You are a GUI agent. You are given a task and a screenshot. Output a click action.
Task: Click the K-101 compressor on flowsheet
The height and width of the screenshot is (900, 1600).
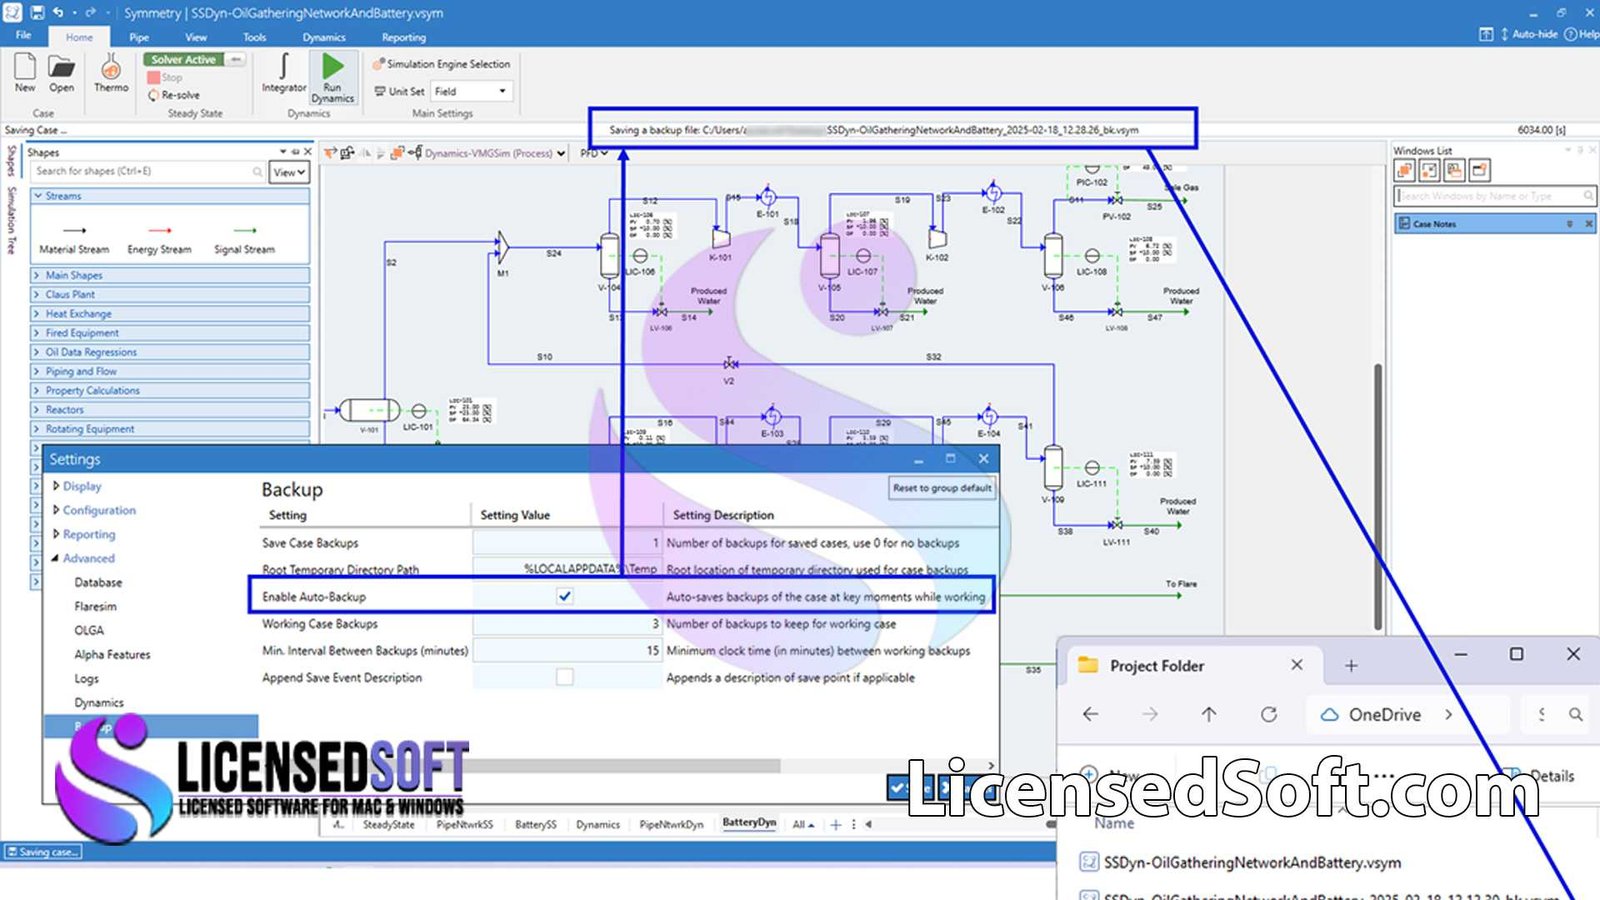(720, 238)
